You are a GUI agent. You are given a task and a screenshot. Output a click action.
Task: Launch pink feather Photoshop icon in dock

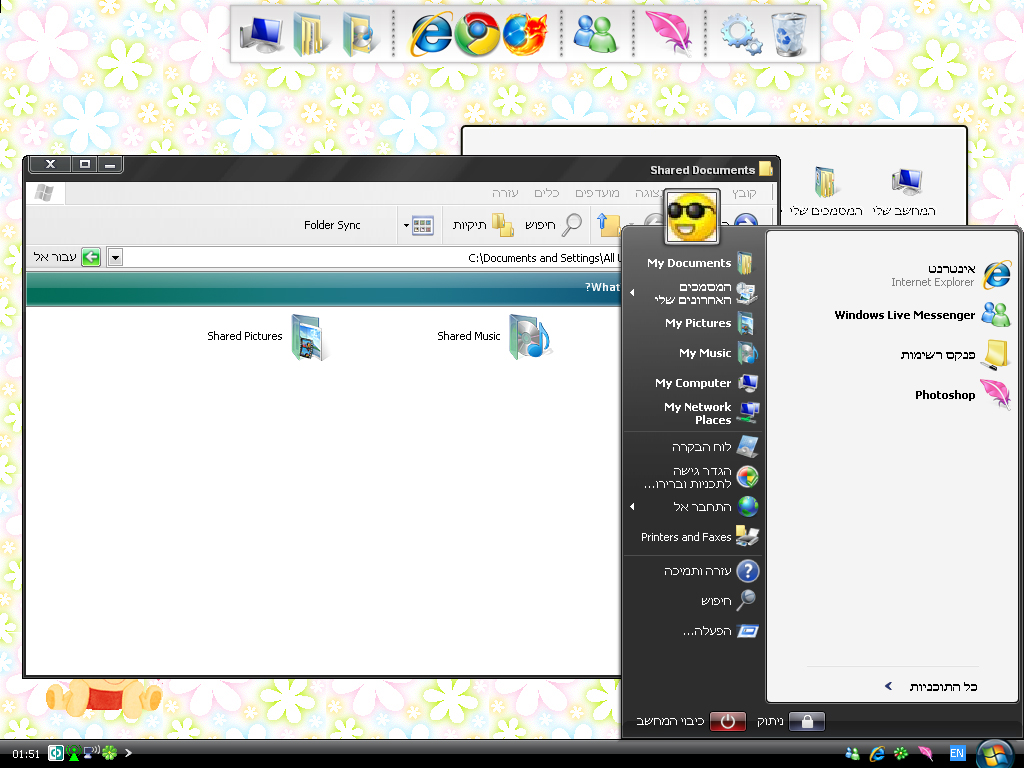(x=669, y=34)
